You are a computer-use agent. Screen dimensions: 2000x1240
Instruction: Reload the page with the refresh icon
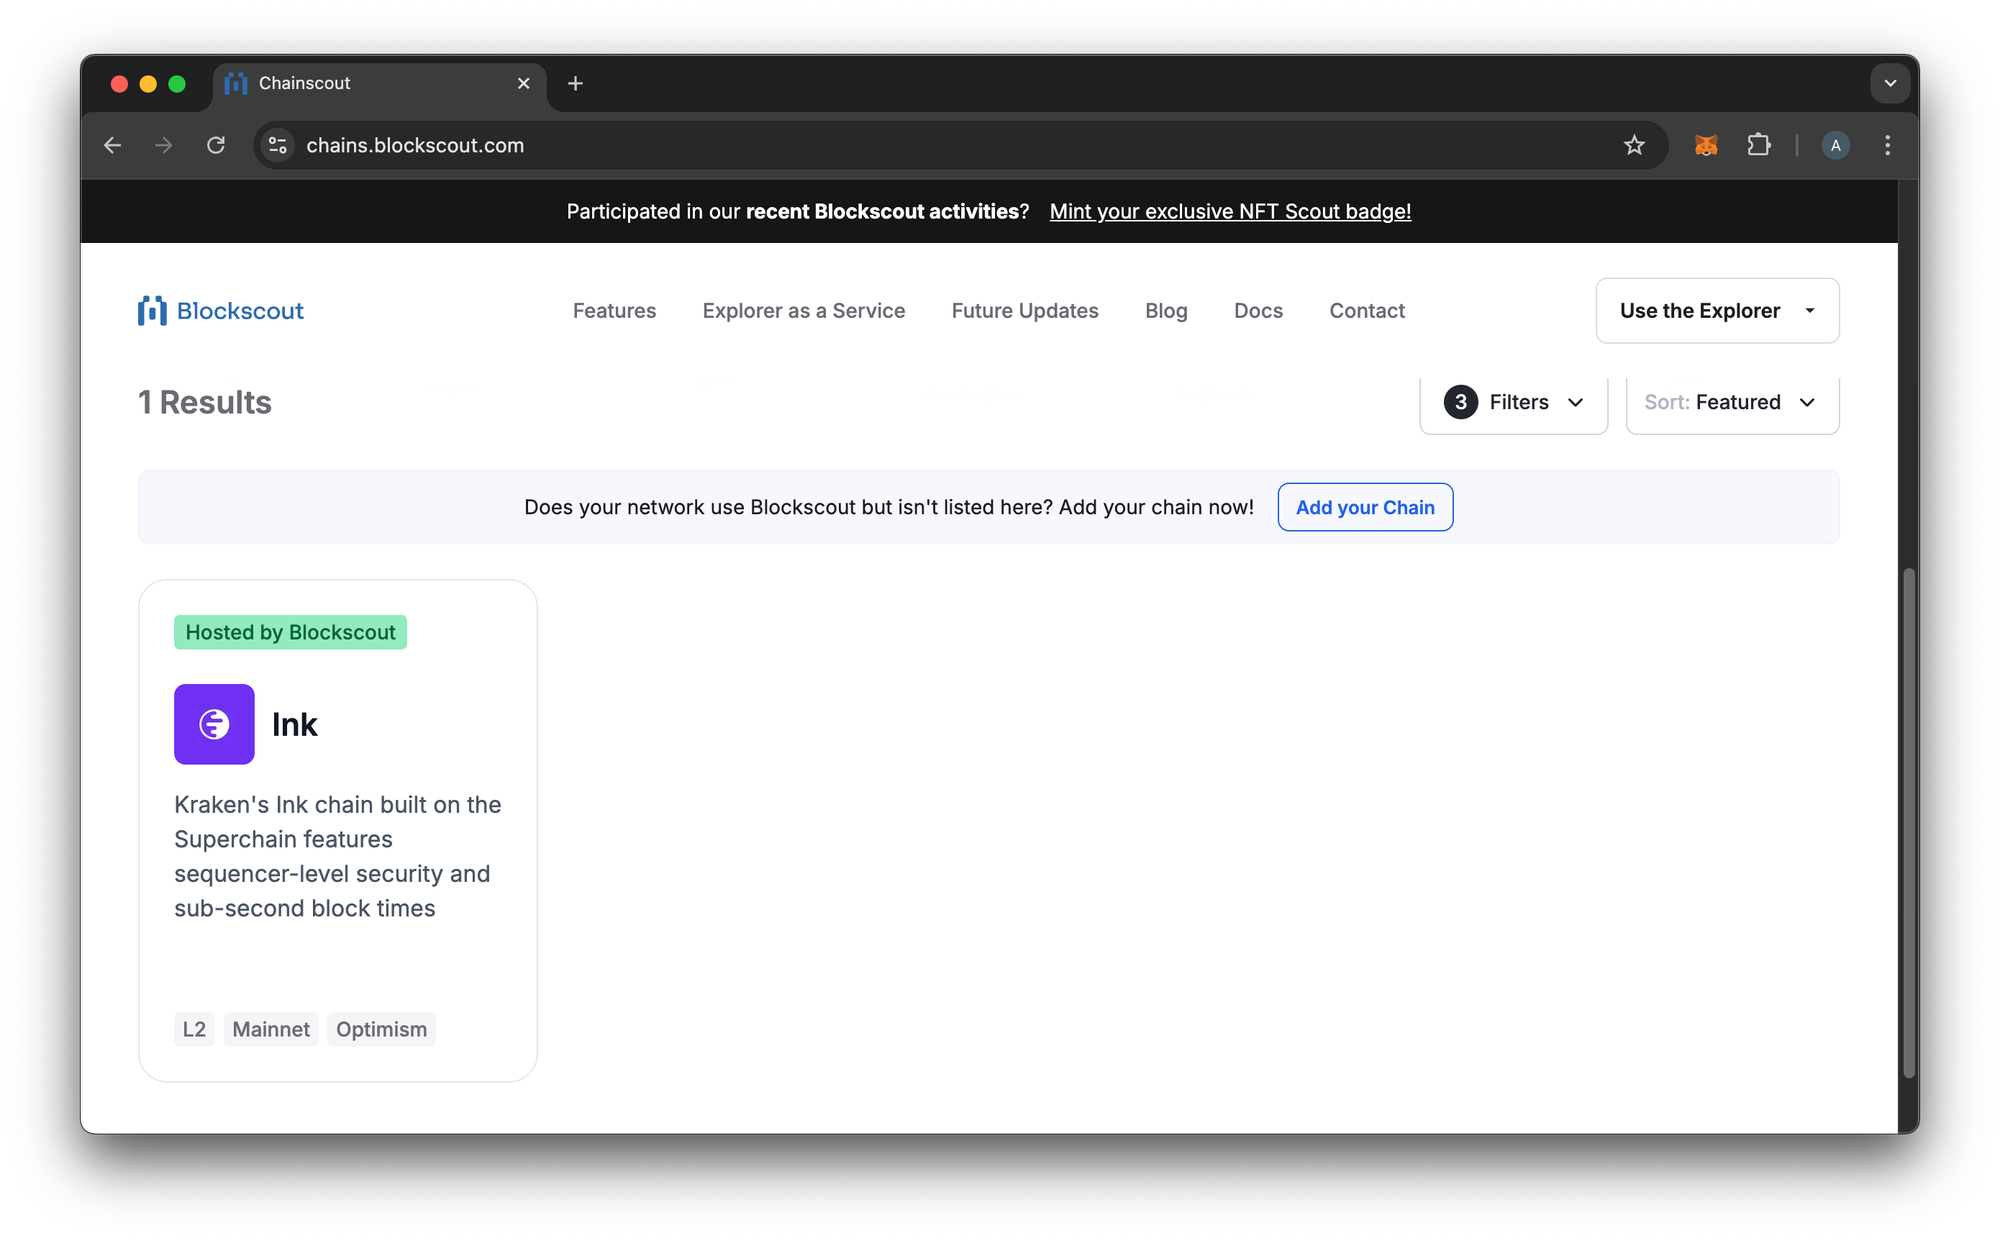(216, 145)
